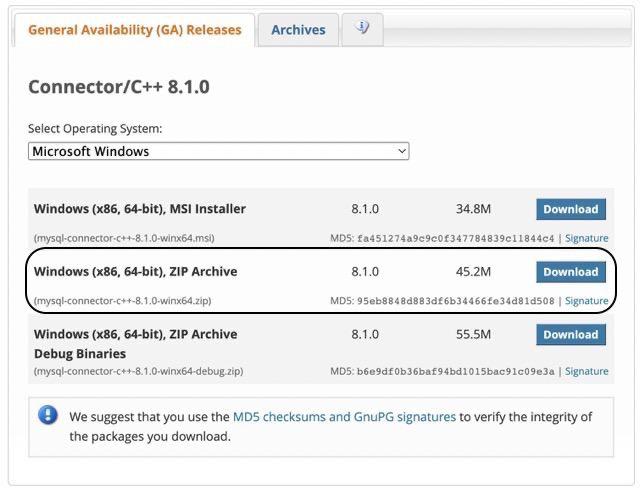This screenshot has width=640, height=495.
Task: Click the Connector/C++ 8.1.0 heading
Action: point(119,87)
